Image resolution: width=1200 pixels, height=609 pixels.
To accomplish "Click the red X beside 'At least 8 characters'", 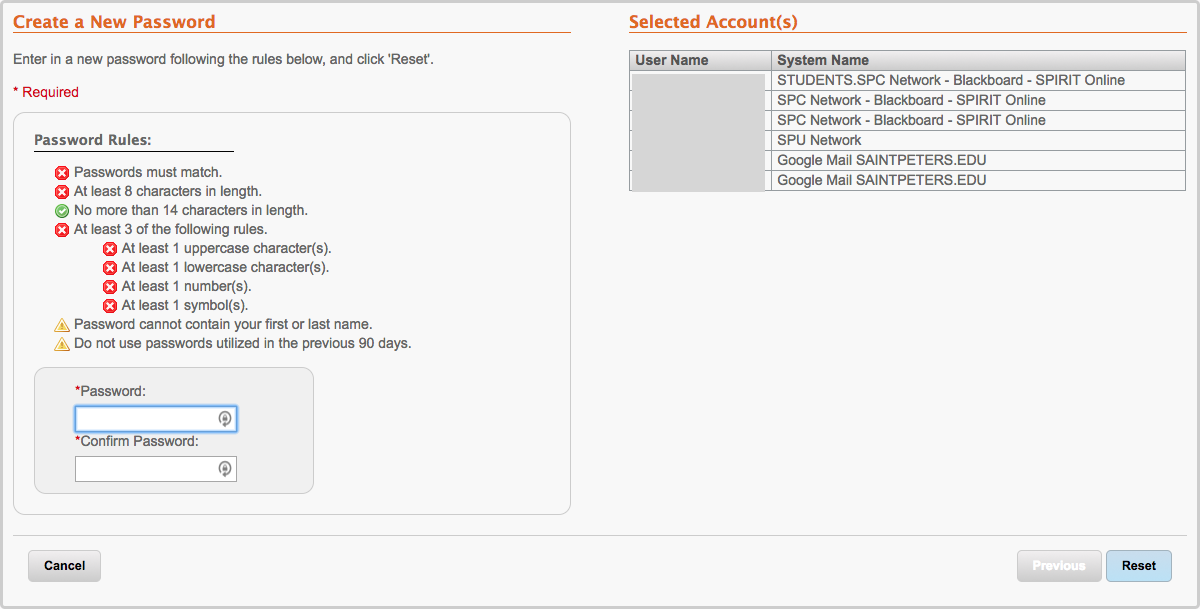I will [62, 192].
